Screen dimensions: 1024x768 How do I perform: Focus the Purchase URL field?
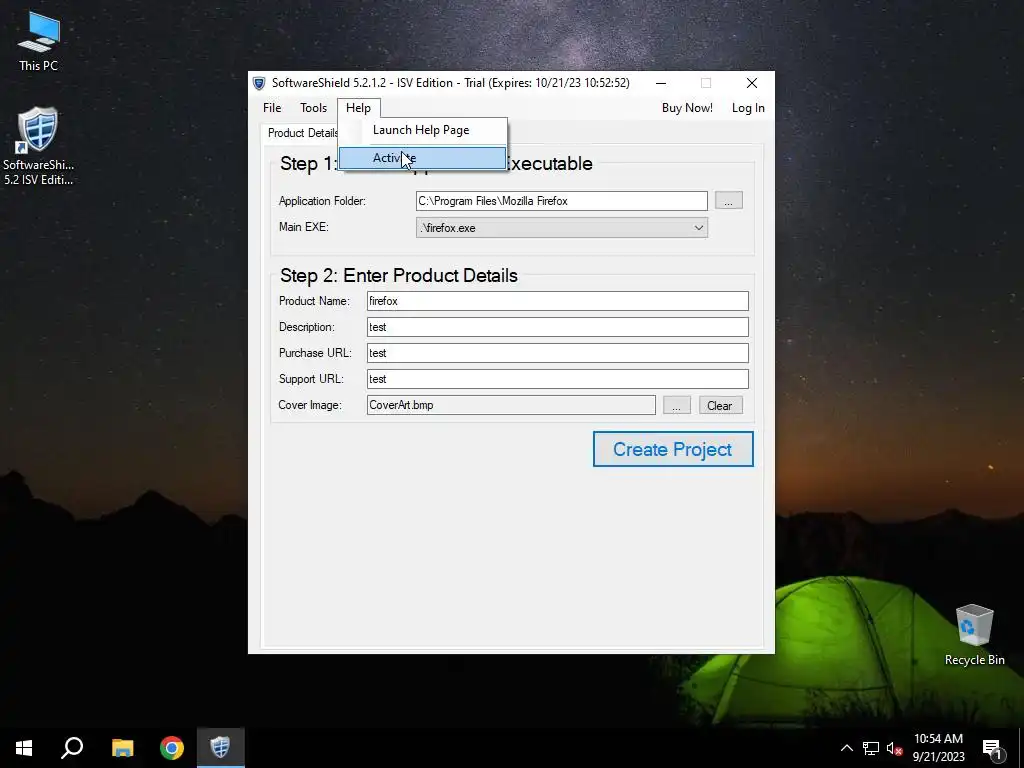558,353
